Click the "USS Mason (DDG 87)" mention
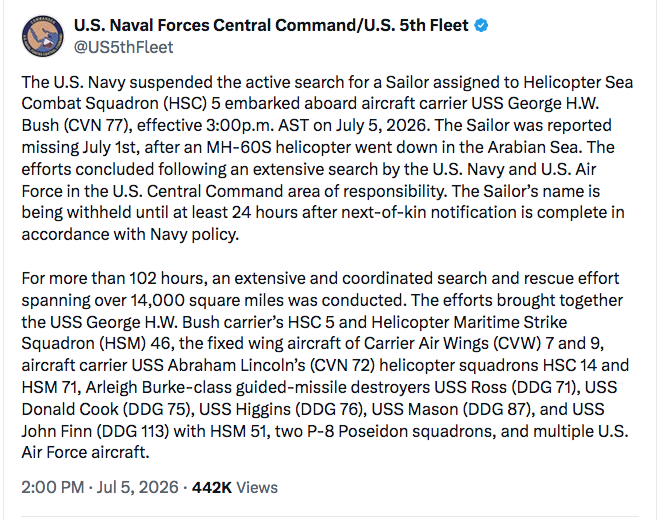Screen dimensions: 657x520 (x=453, y=409)
